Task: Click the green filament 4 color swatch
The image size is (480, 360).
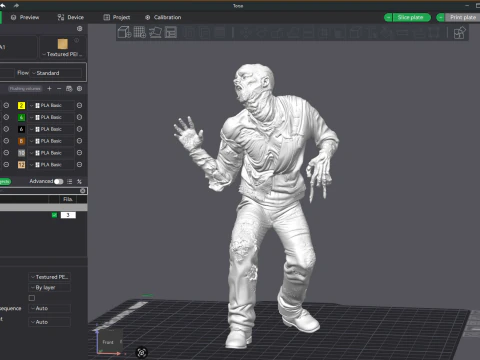Action: point(21,117)
